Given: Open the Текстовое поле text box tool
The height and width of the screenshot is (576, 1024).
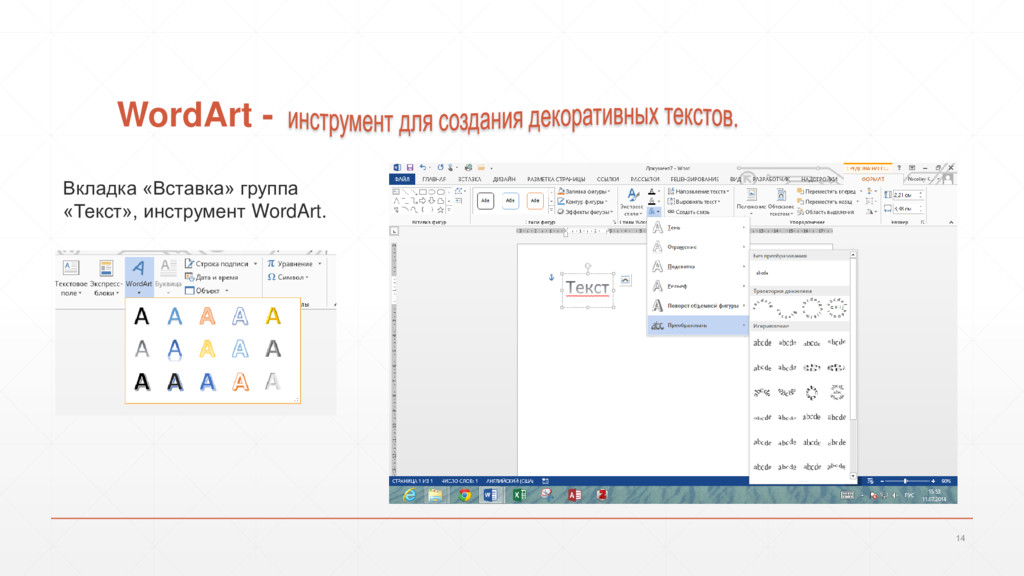Looking at the screenshot, I should coord(71,278).
